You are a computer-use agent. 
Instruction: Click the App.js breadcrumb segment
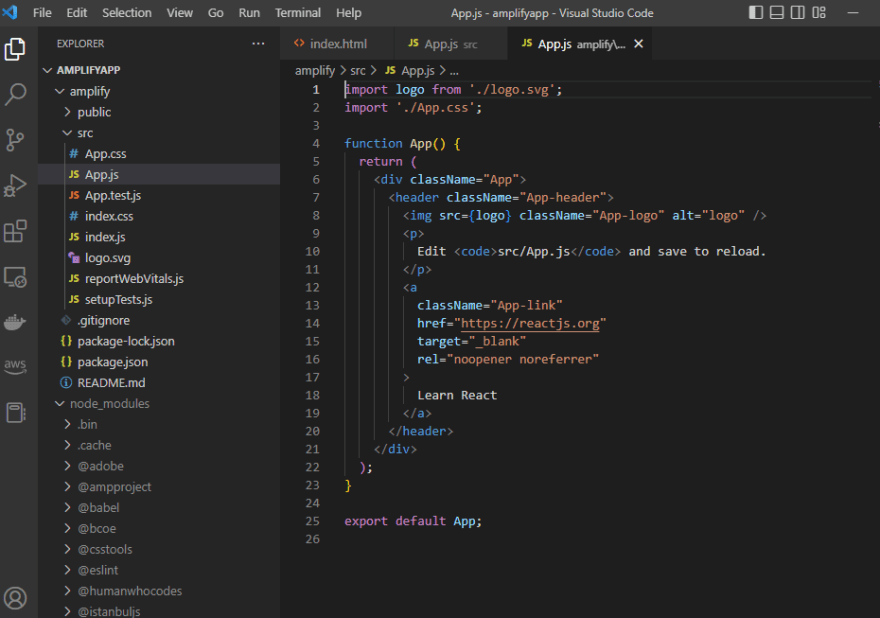[410, 71]
